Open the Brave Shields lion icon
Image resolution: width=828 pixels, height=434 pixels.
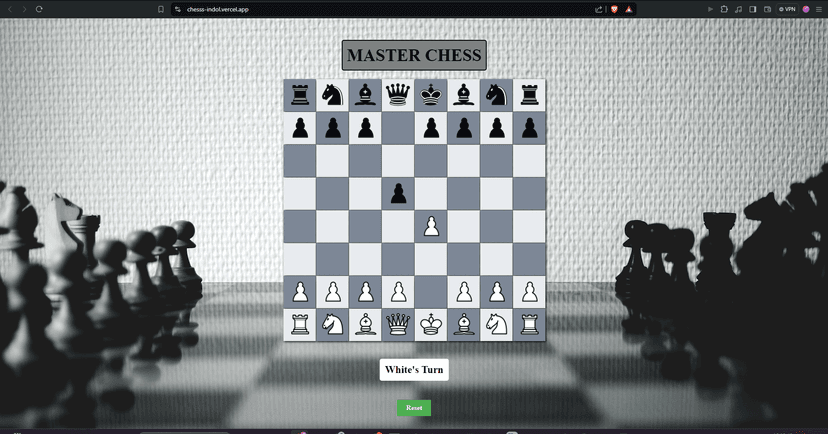coord(614,9)
